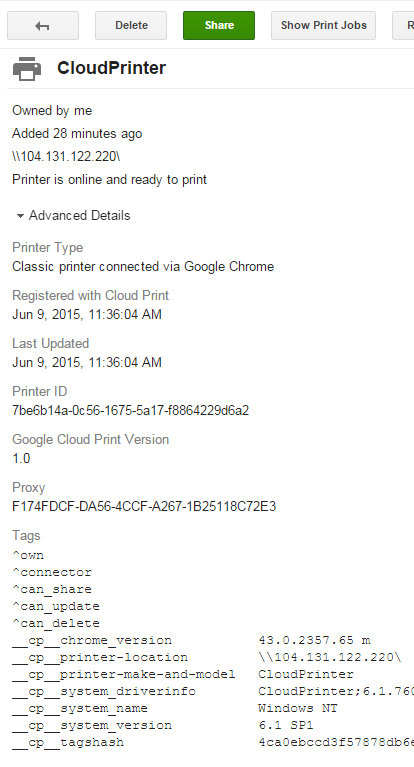Click the Printer is online status text
The width and height of the screenshot is (414, 767).
[x=109, y=180]
